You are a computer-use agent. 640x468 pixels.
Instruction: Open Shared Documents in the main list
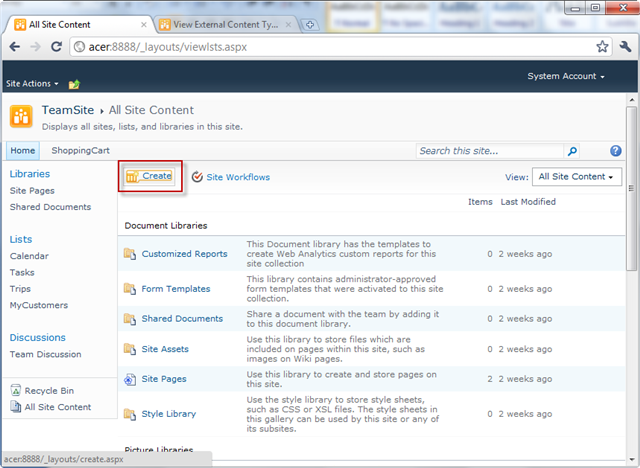(182, 319)
